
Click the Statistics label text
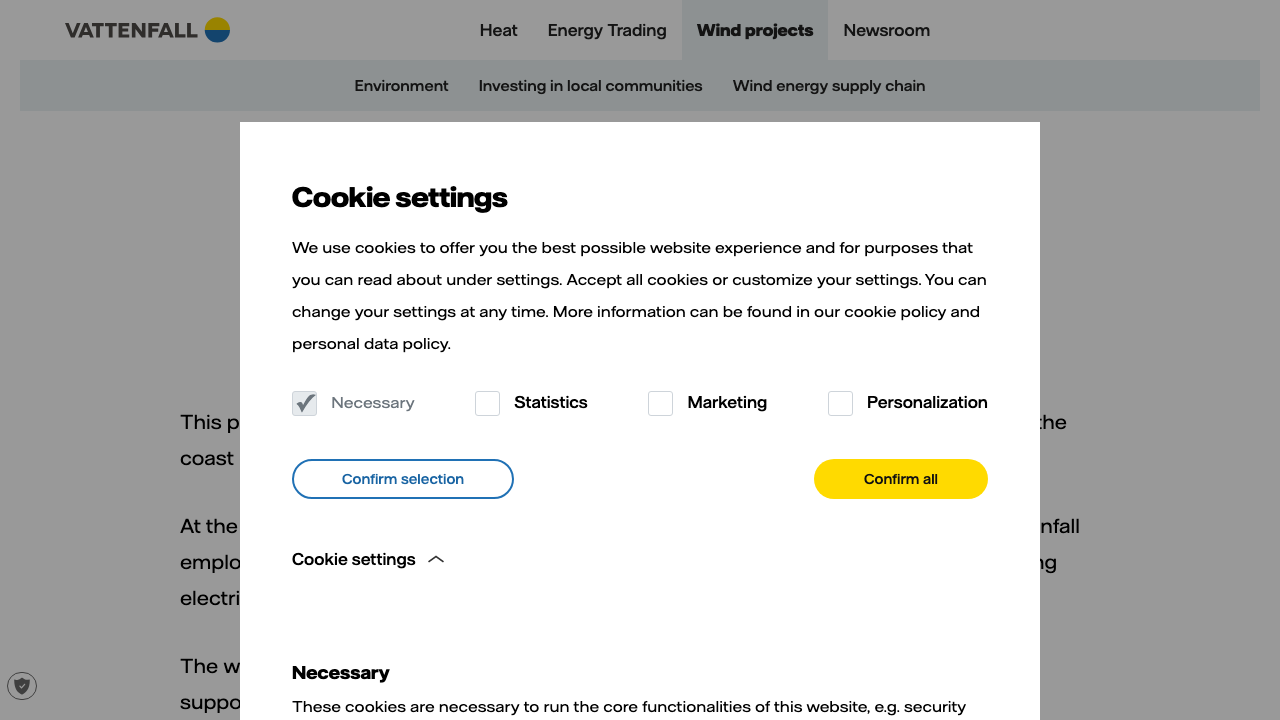point(550,402)
